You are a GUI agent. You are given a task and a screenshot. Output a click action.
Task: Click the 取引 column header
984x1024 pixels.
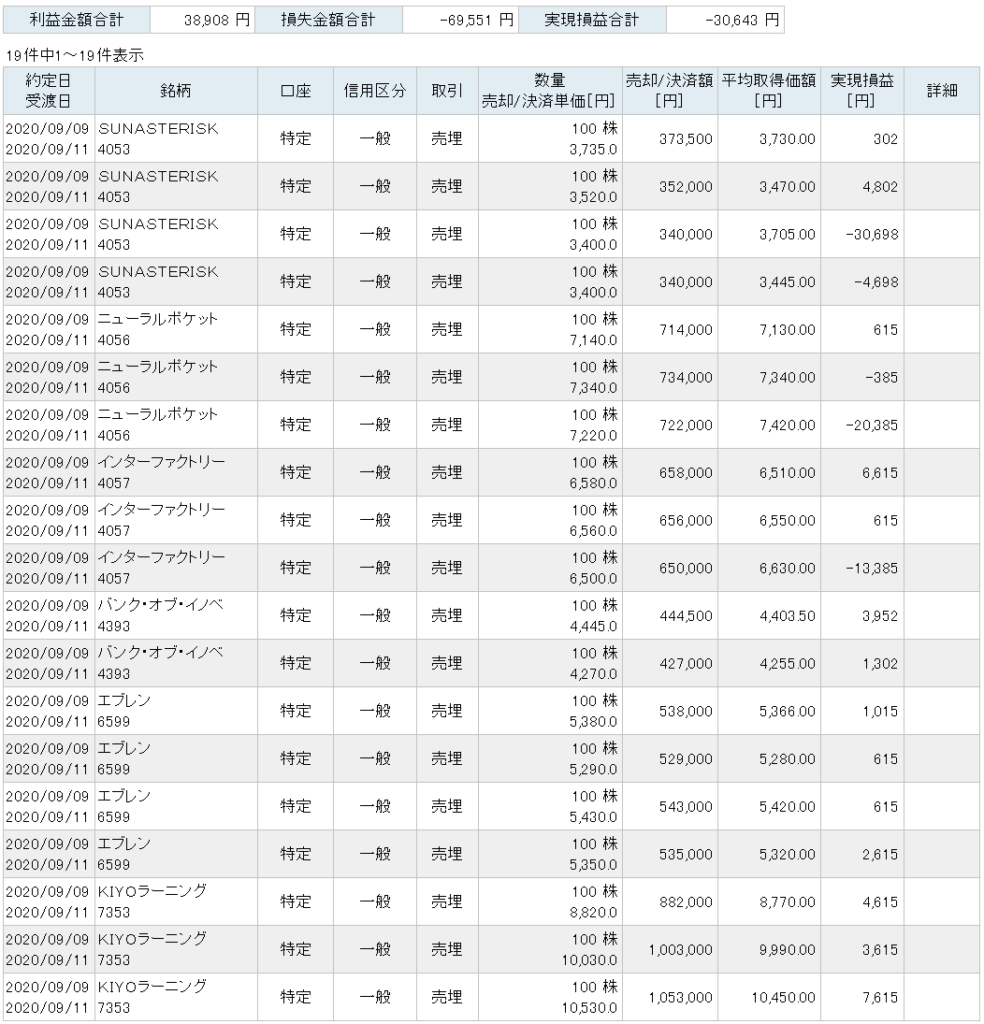pyautogui.click(x=447, y=91)
